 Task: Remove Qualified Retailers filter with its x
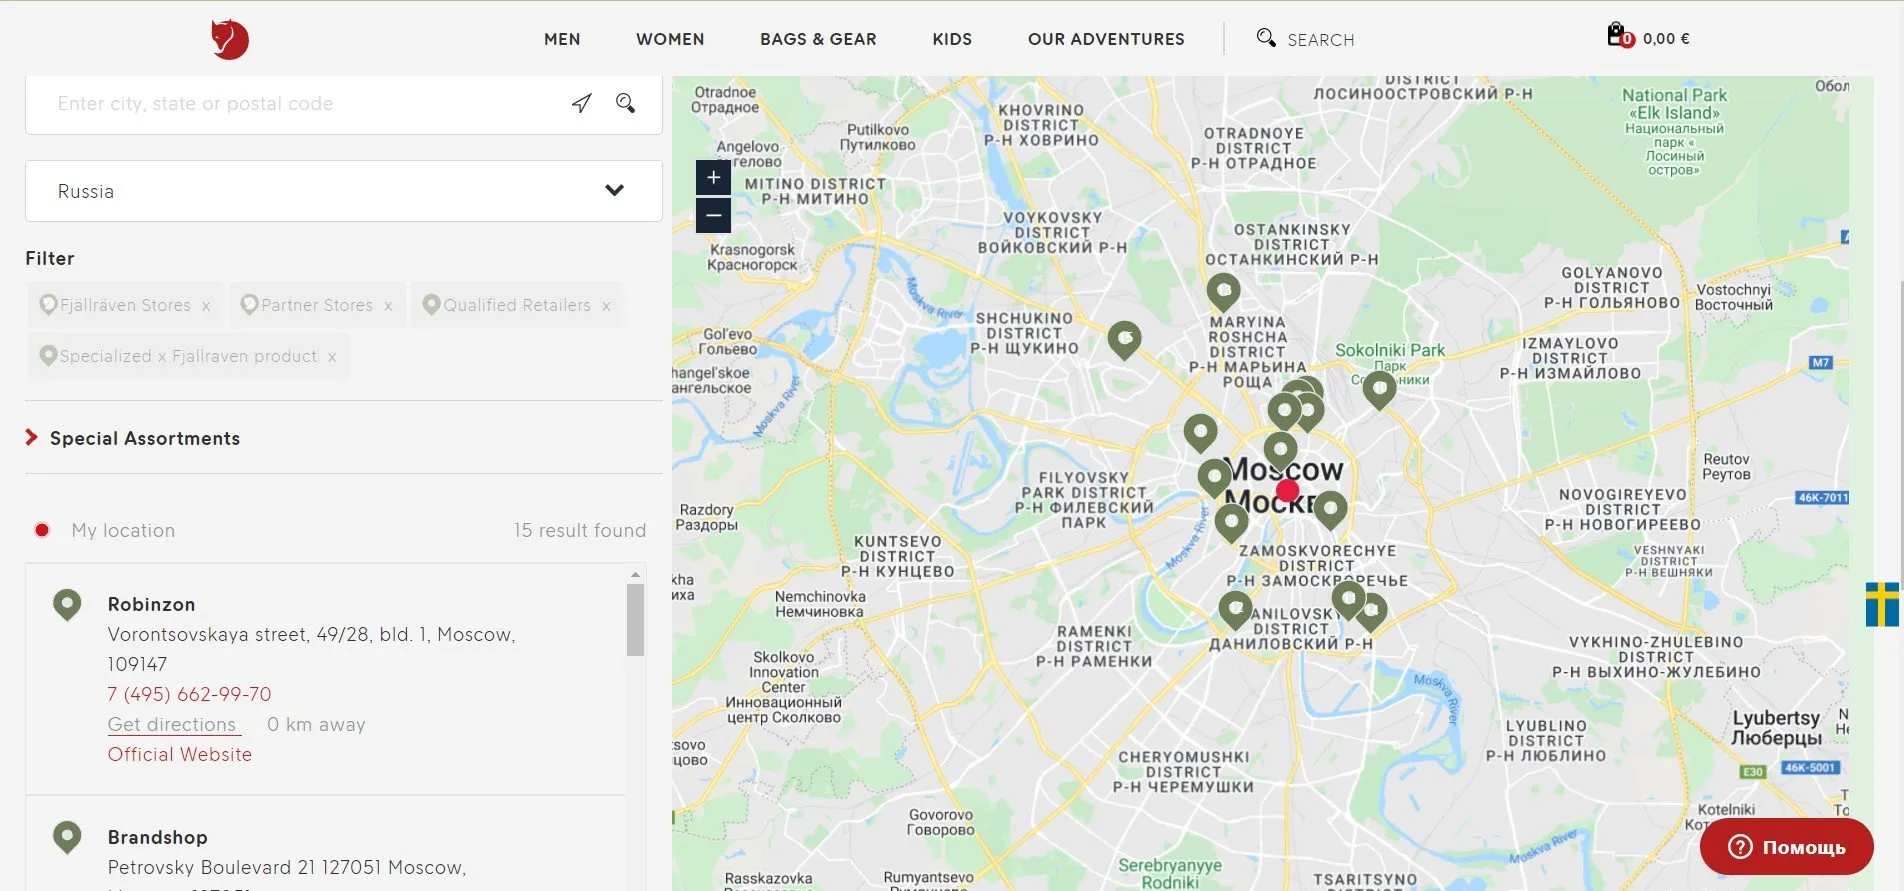tap(606, 306)
